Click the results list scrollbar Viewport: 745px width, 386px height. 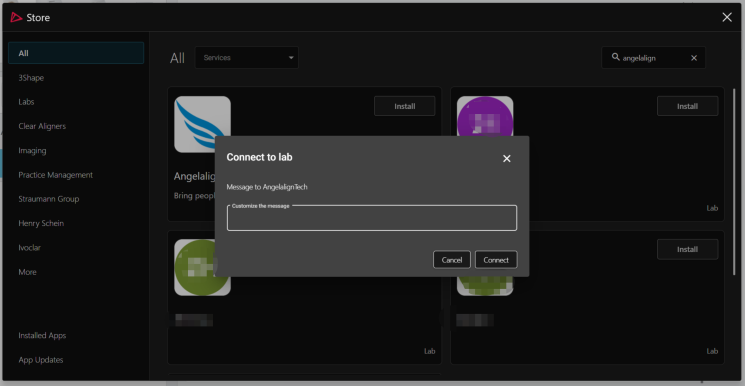pos(735,181)
